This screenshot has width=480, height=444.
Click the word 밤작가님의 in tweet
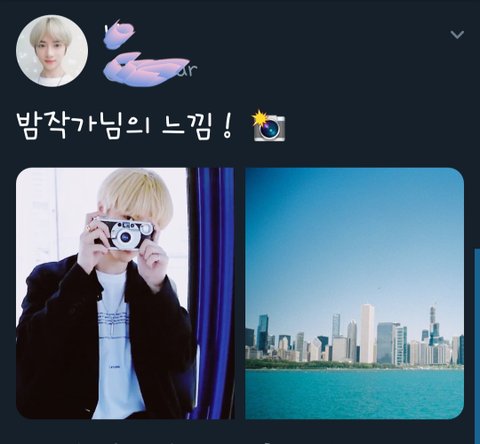pyautogui.click(x=84, y=127)
